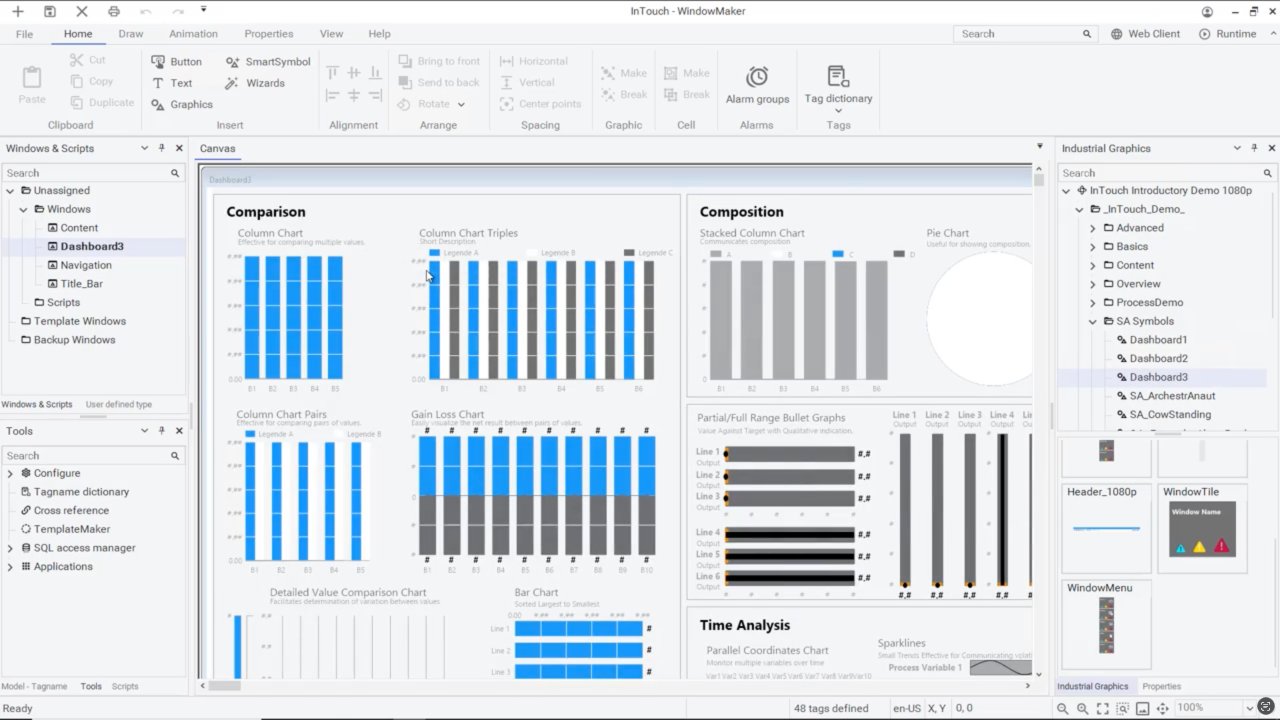
Task: Select the Graphics insert tool
Action: [190, 104]
